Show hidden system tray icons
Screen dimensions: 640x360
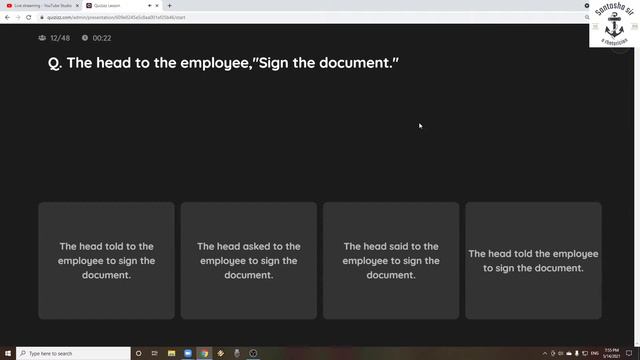545,353
